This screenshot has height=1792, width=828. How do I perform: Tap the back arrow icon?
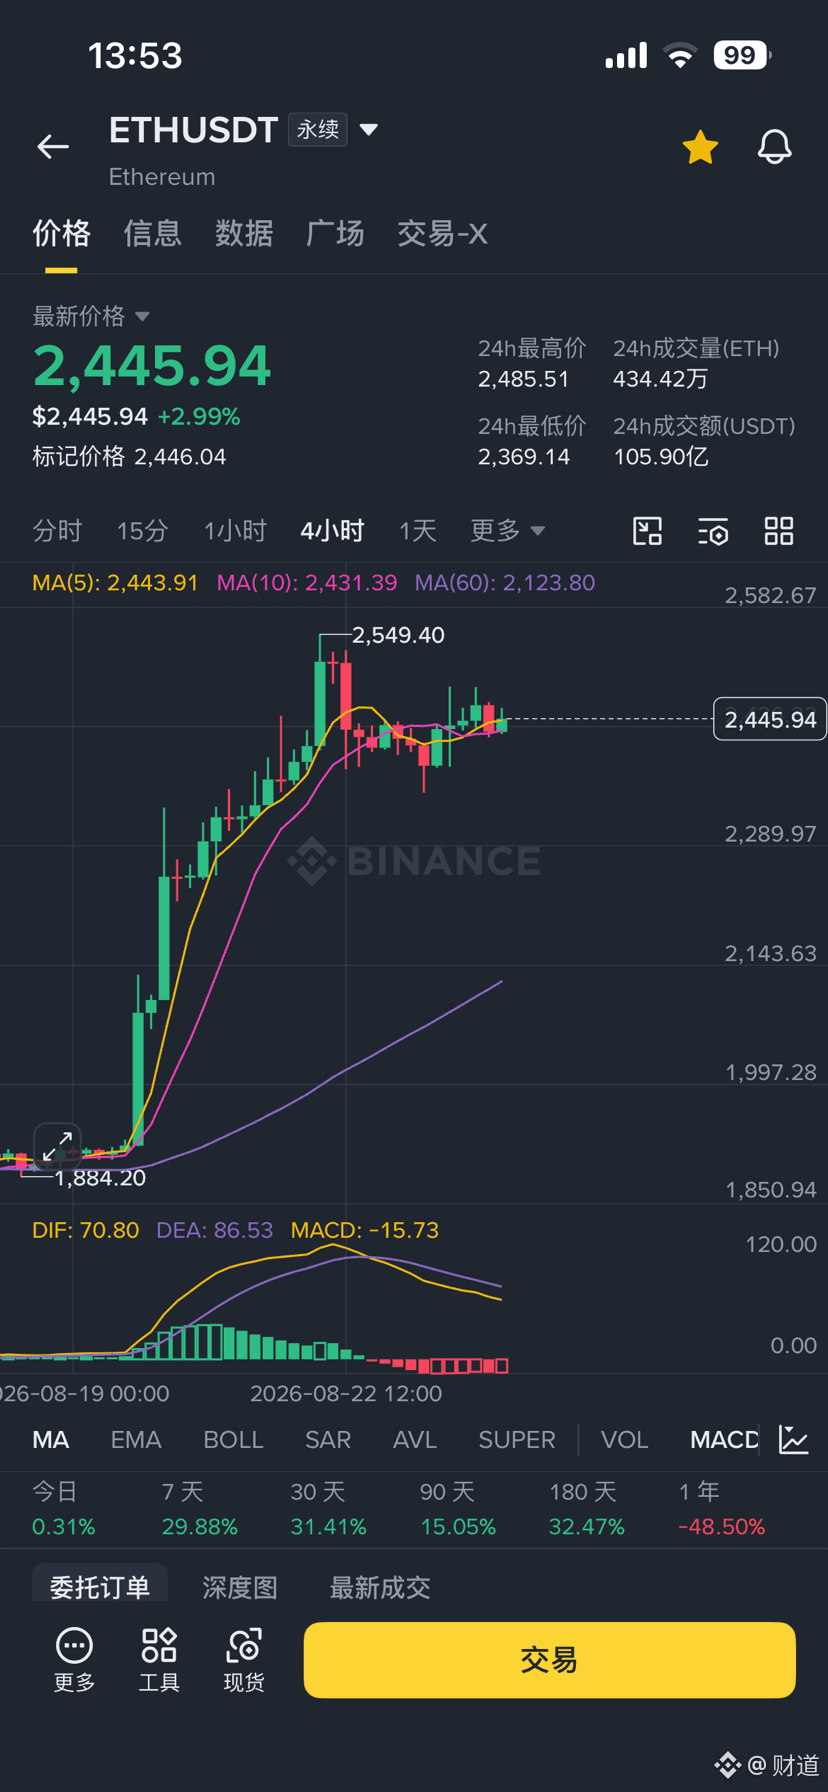pyautogui.click(x=53, y=147)
